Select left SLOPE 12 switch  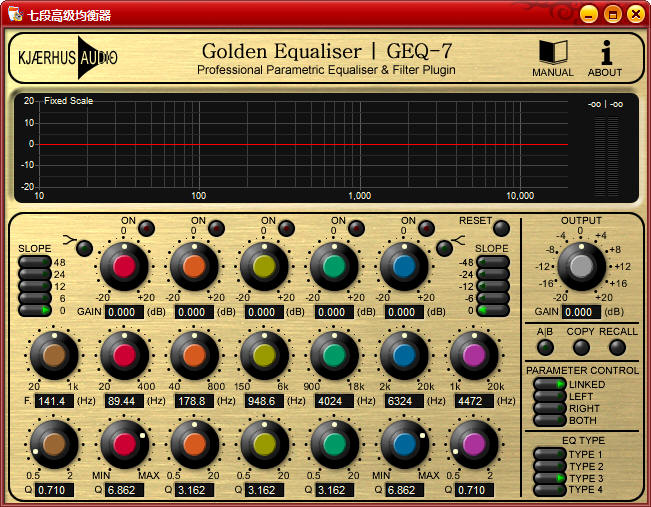(x=35, y=286)
